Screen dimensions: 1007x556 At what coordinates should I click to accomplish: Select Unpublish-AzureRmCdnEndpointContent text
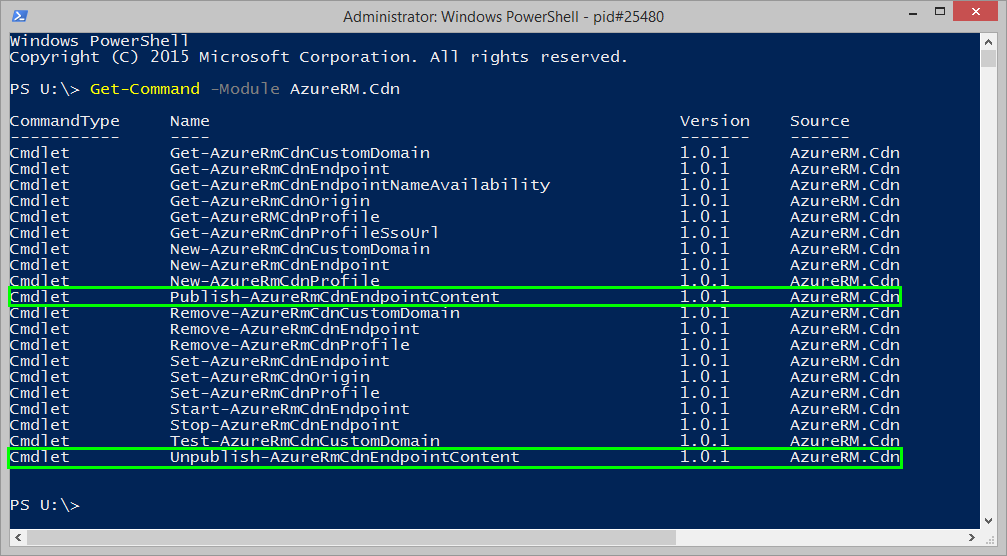[345, 457]
